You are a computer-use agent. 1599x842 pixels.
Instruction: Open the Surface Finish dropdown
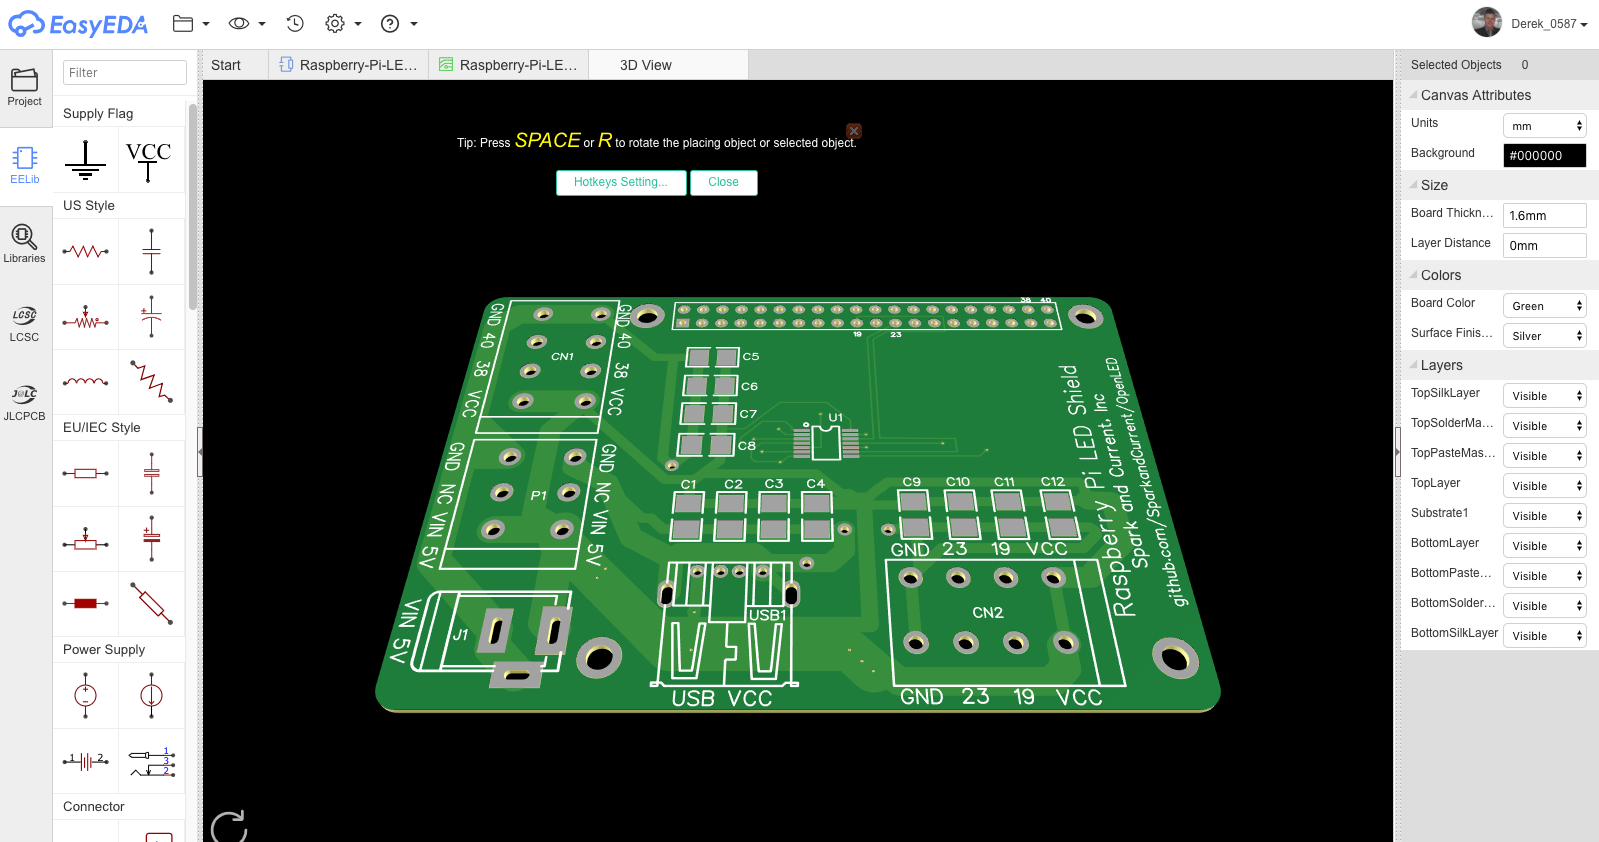[x=1544, y=335]
